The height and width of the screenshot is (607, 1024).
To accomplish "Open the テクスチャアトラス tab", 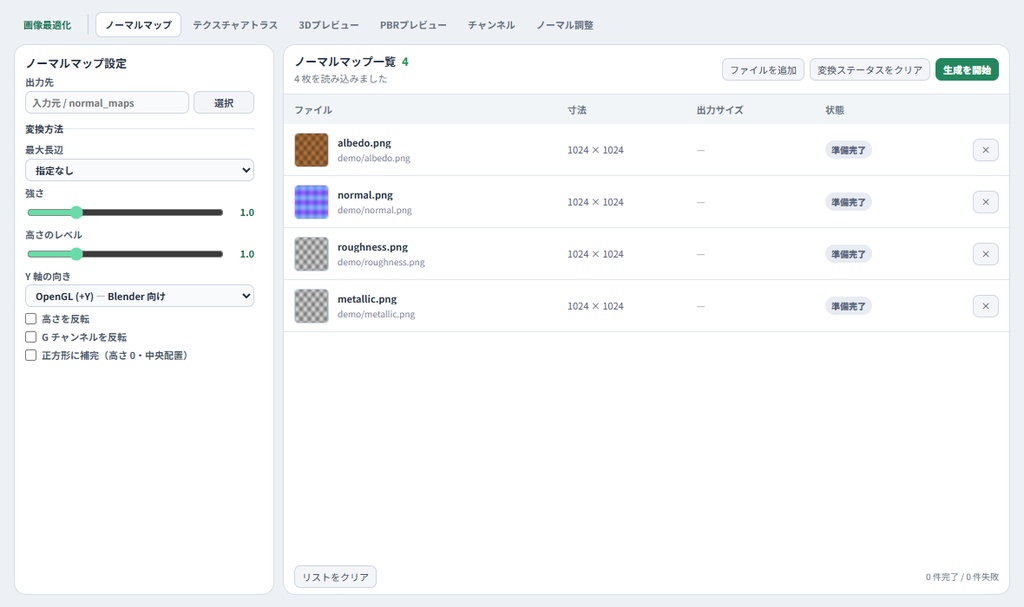I will (x=235, y=25).
